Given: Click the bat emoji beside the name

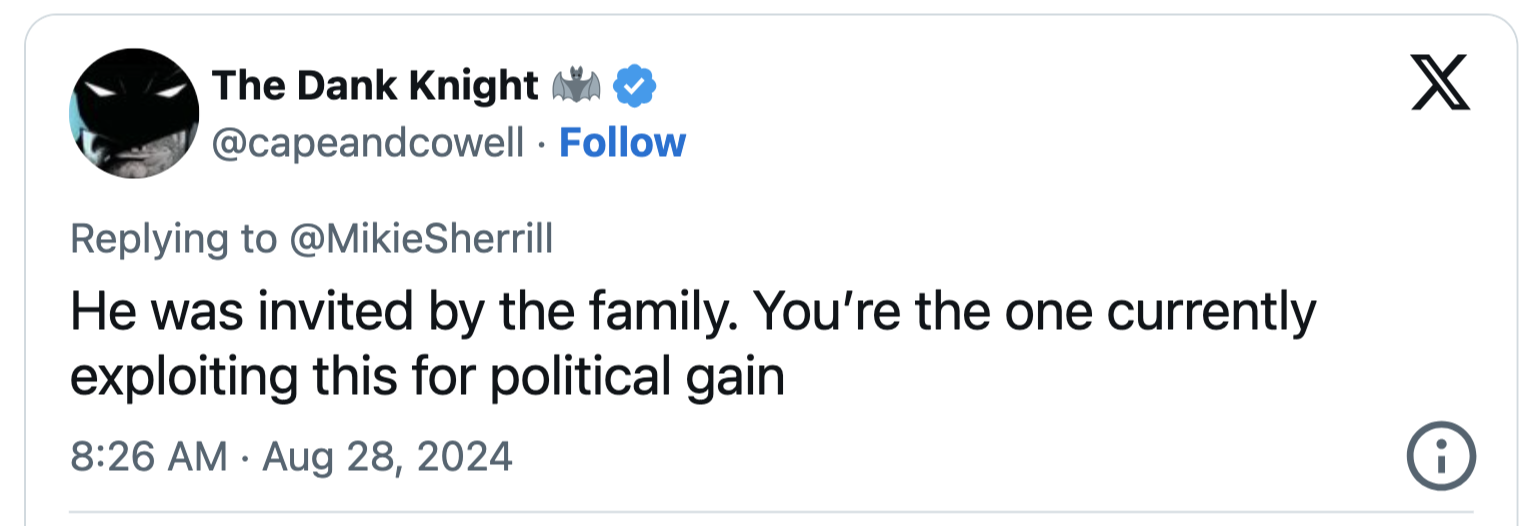Looking at the screenshot, I should (x=577, y=88).
